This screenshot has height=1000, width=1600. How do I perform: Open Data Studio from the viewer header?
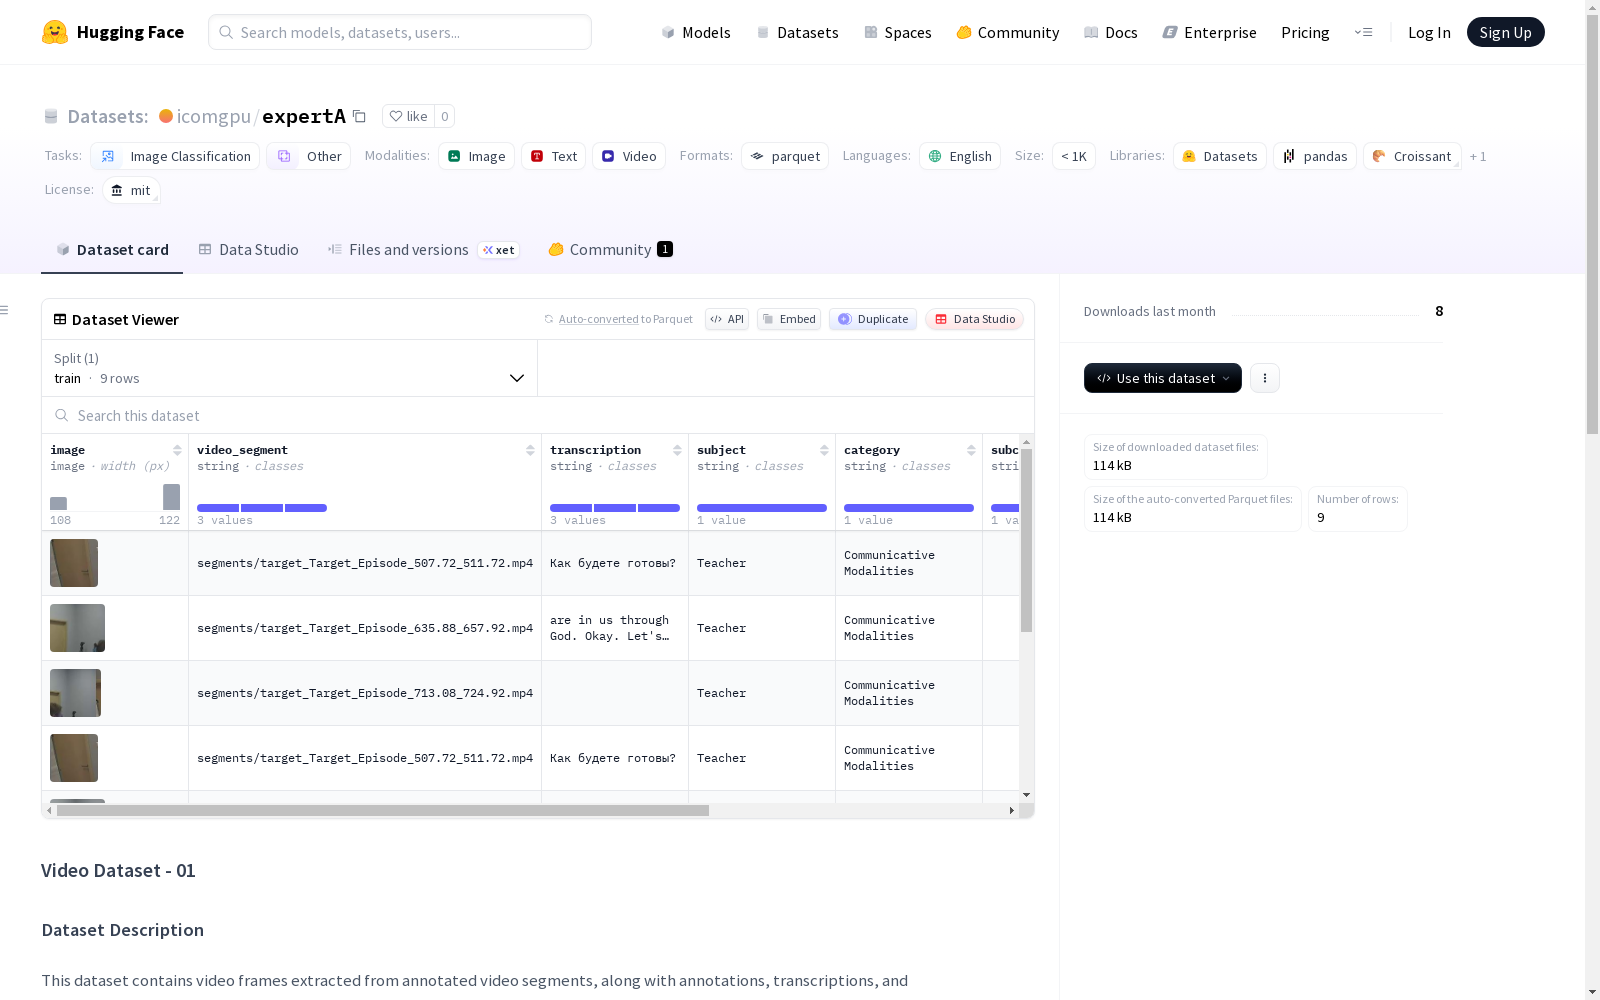[975, 319]
